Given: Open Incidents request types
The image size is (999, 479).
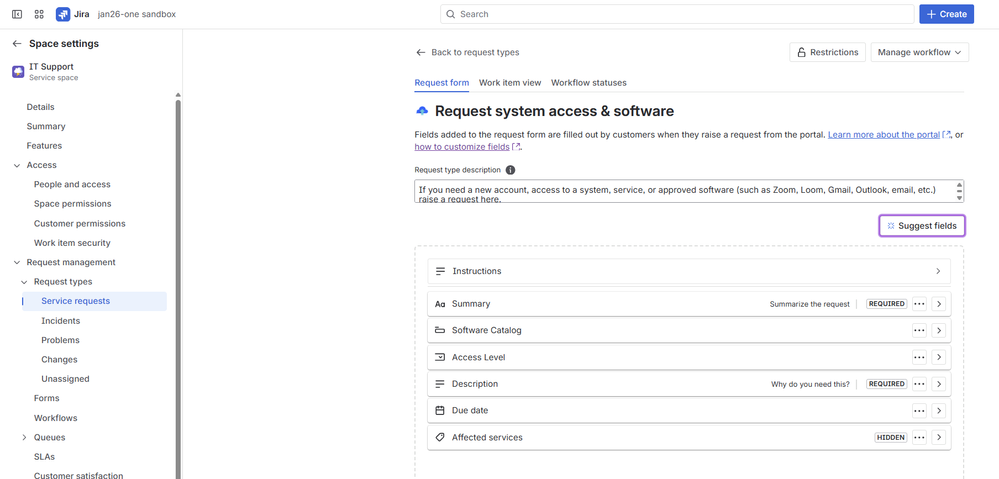Looking at the screenshot, I should tap(61, 321).
